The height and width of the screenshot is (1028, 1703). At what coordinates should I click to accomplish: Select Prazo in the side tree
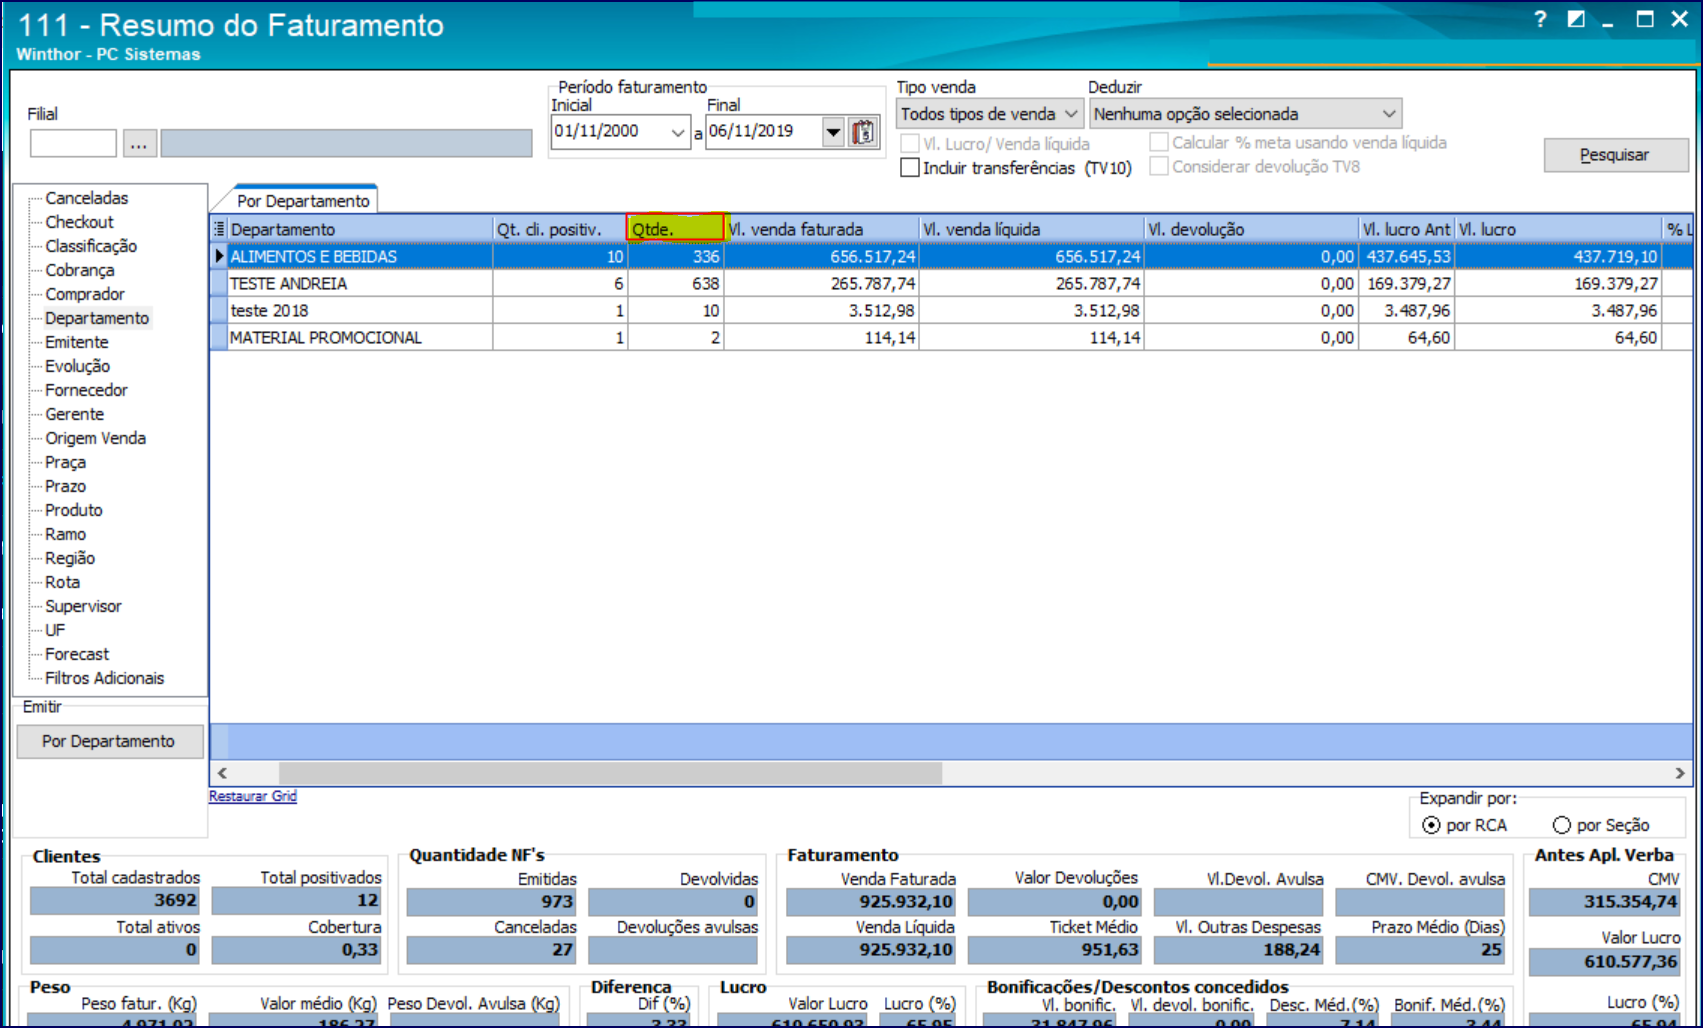(65, 486)
